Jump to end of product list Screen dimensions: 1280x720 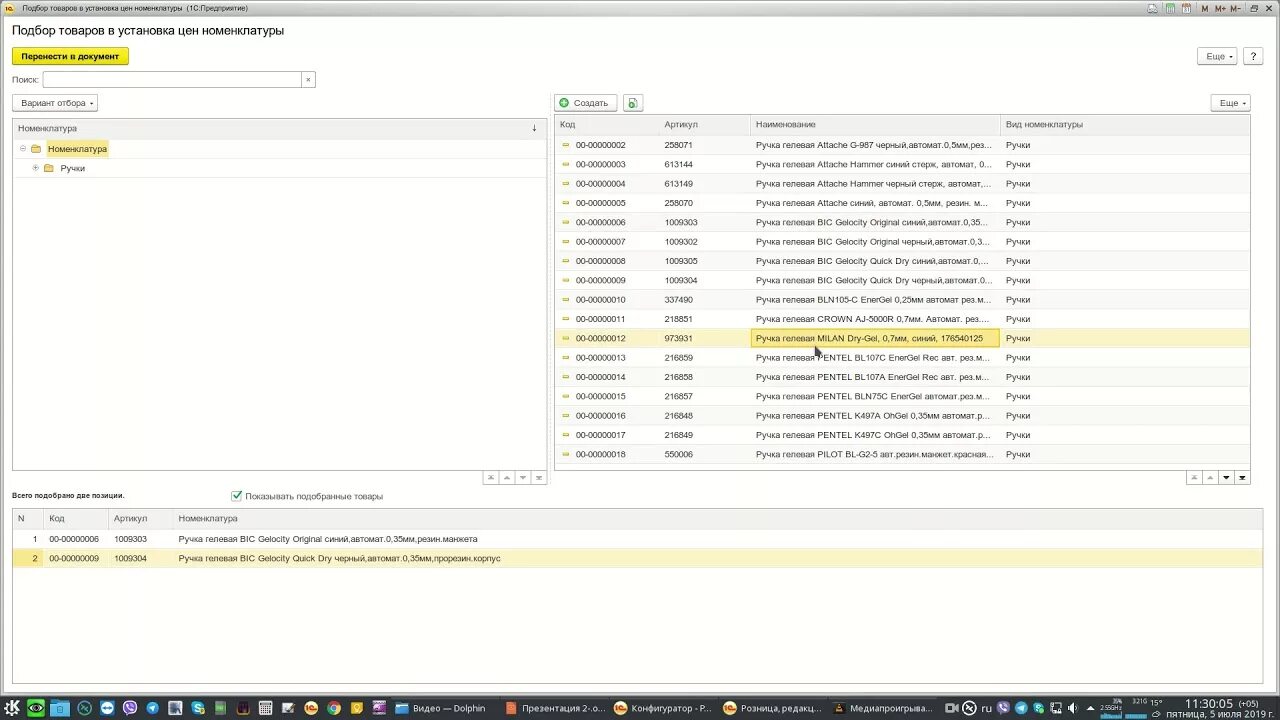tap(1243, 478)
